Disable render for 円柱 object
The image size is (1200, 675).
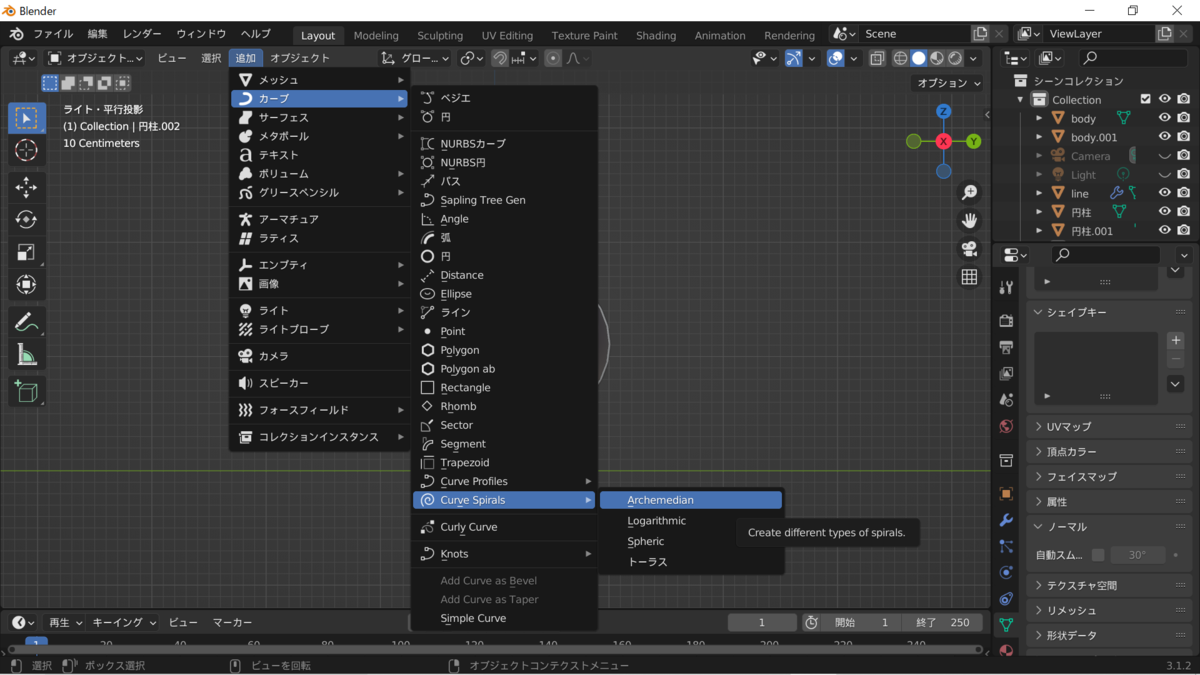1184,212
